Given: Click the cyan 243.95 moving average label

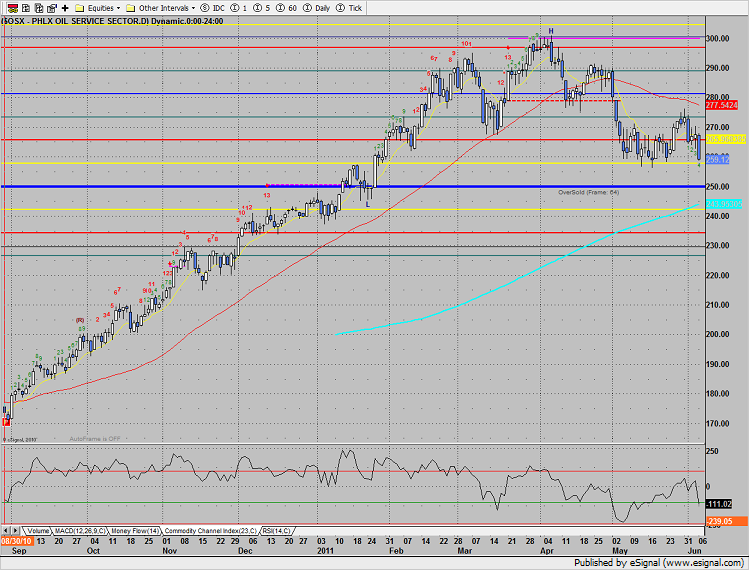Looking at the screenshot, I should pyautogui.click(x=724, y=204).
